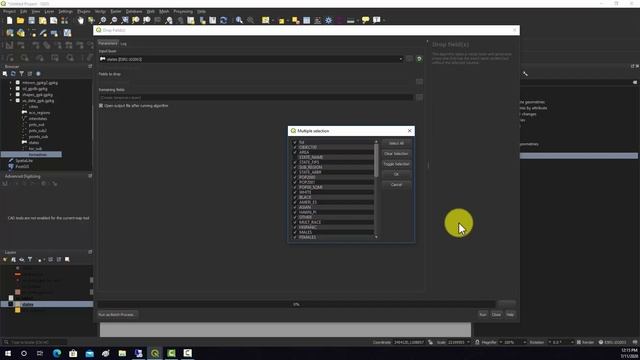
Task: Click the Map Tips speech bubble icon
Action: click(365, 20)
